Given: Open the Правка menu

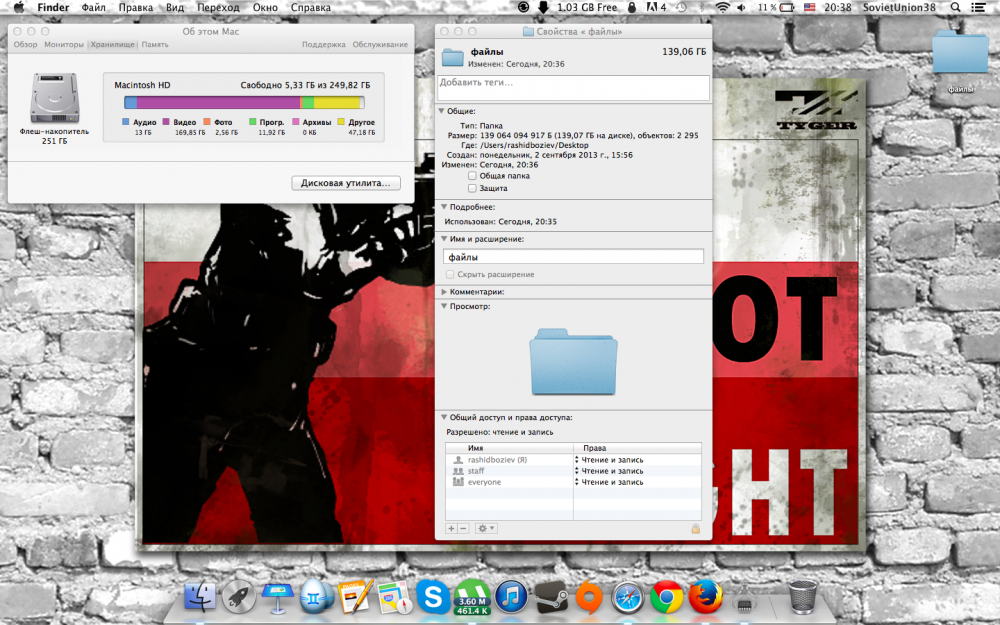Looking at the screenshot, I should pos(135,7).
